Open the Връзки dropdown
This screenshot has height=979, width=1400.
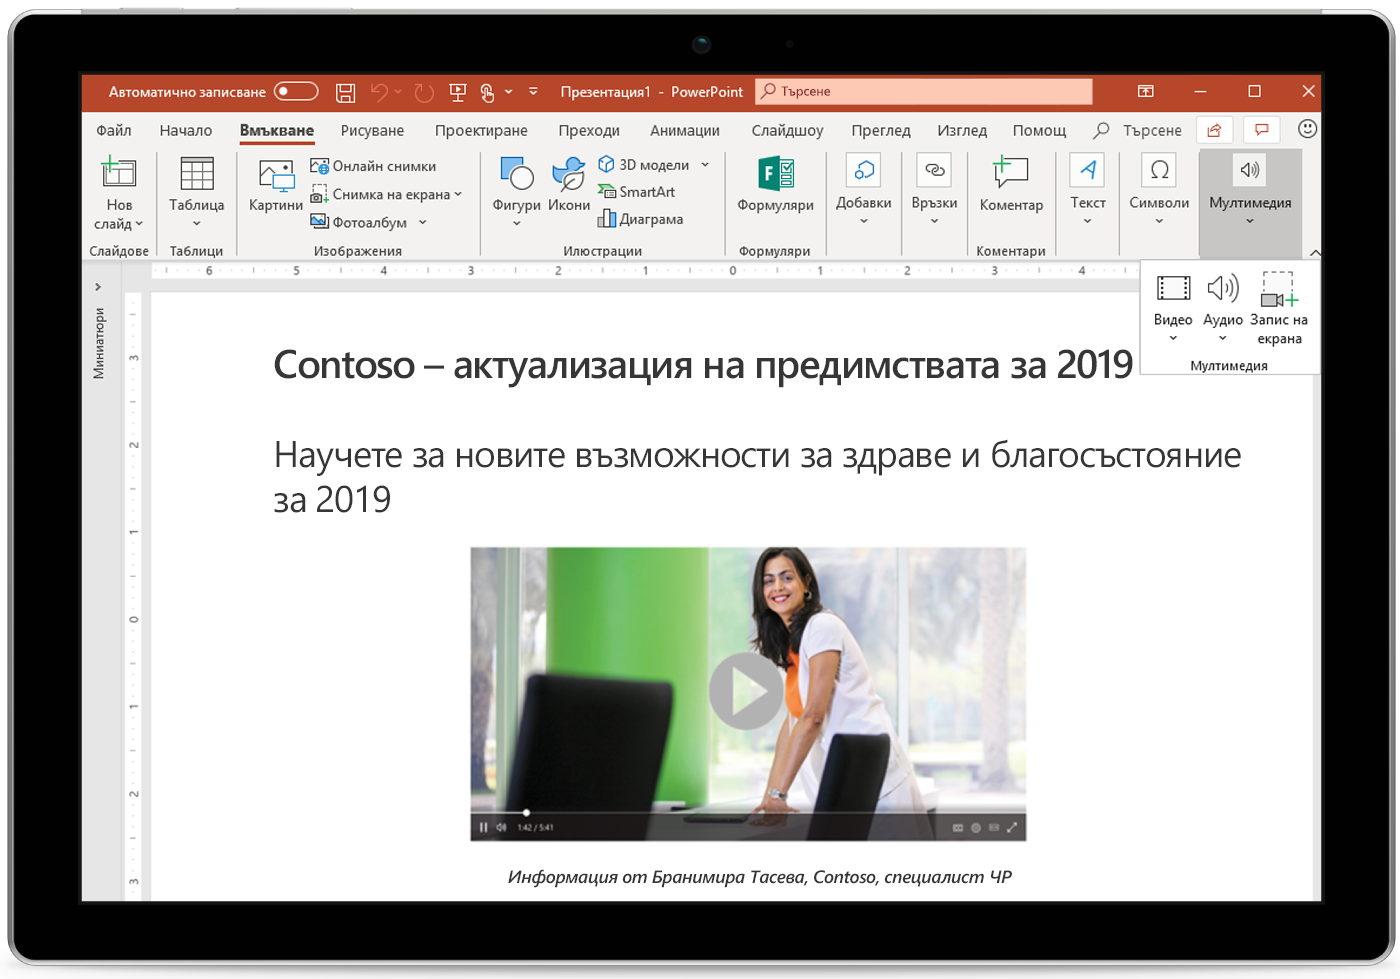934,191
